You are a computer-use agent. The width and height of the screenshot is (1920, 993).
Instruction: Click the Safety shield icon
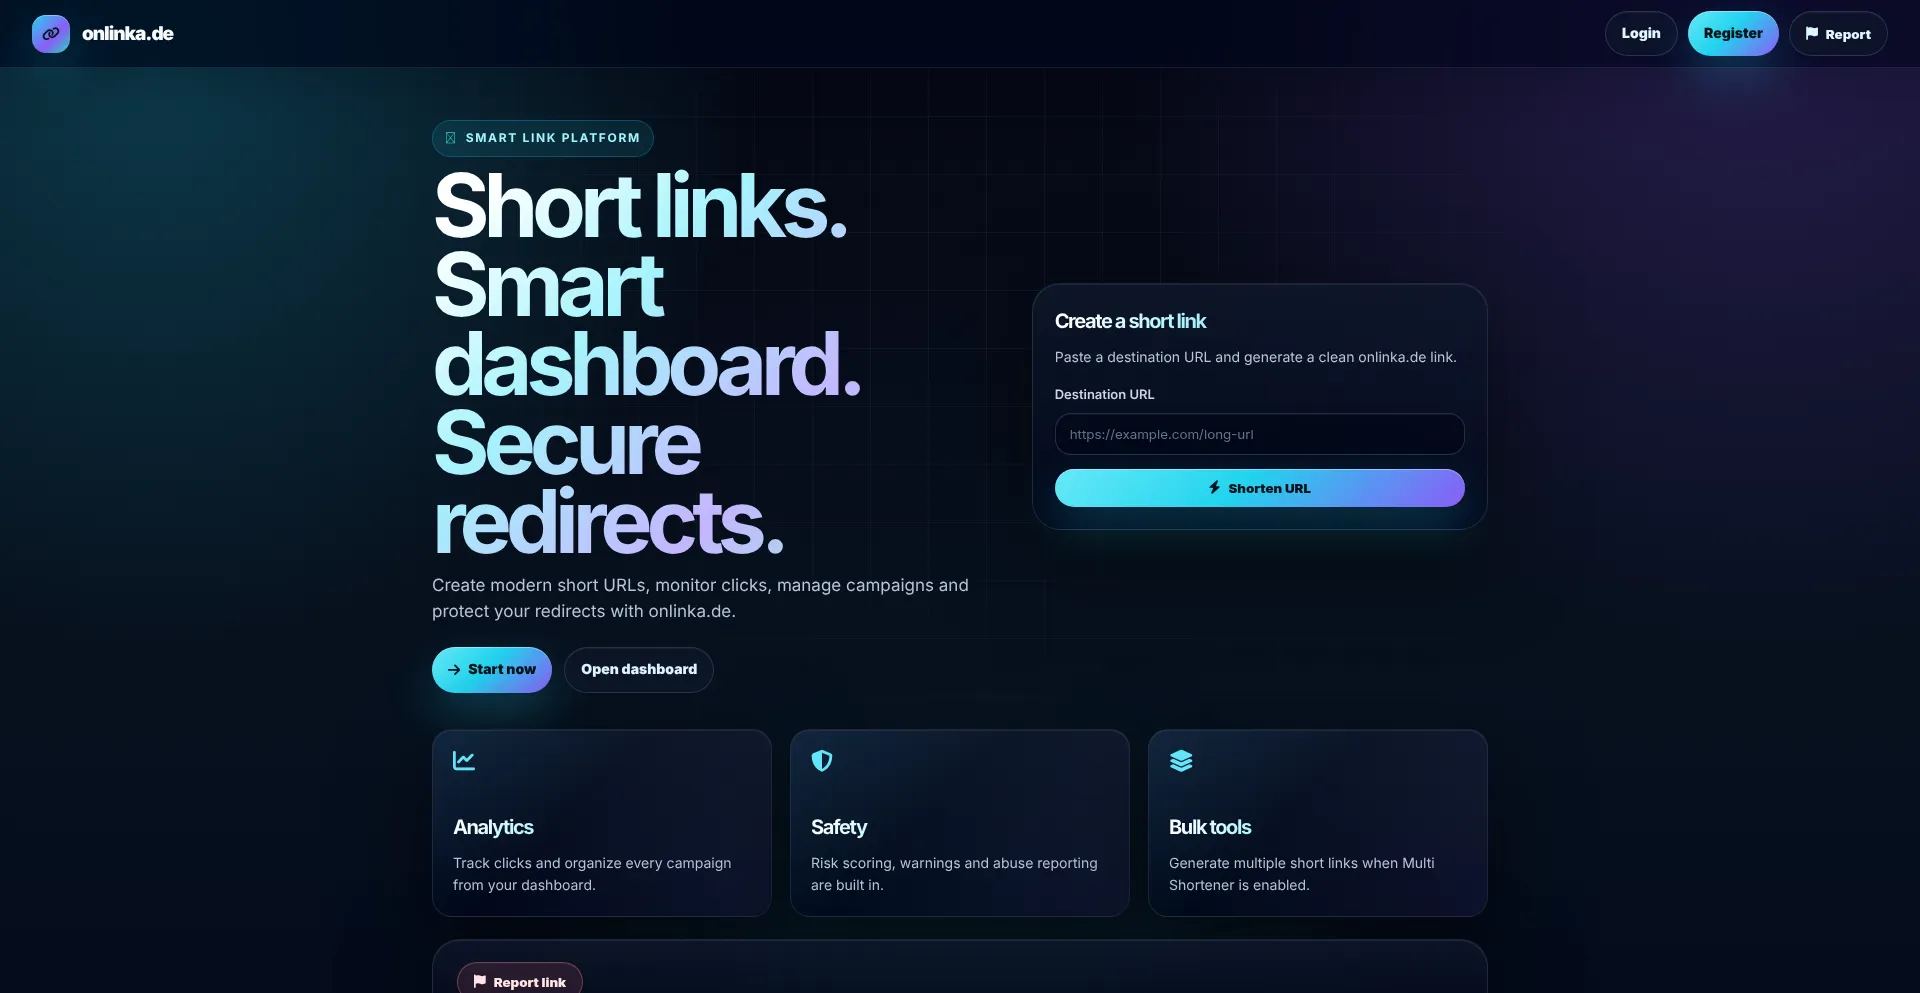click(822, 761)
